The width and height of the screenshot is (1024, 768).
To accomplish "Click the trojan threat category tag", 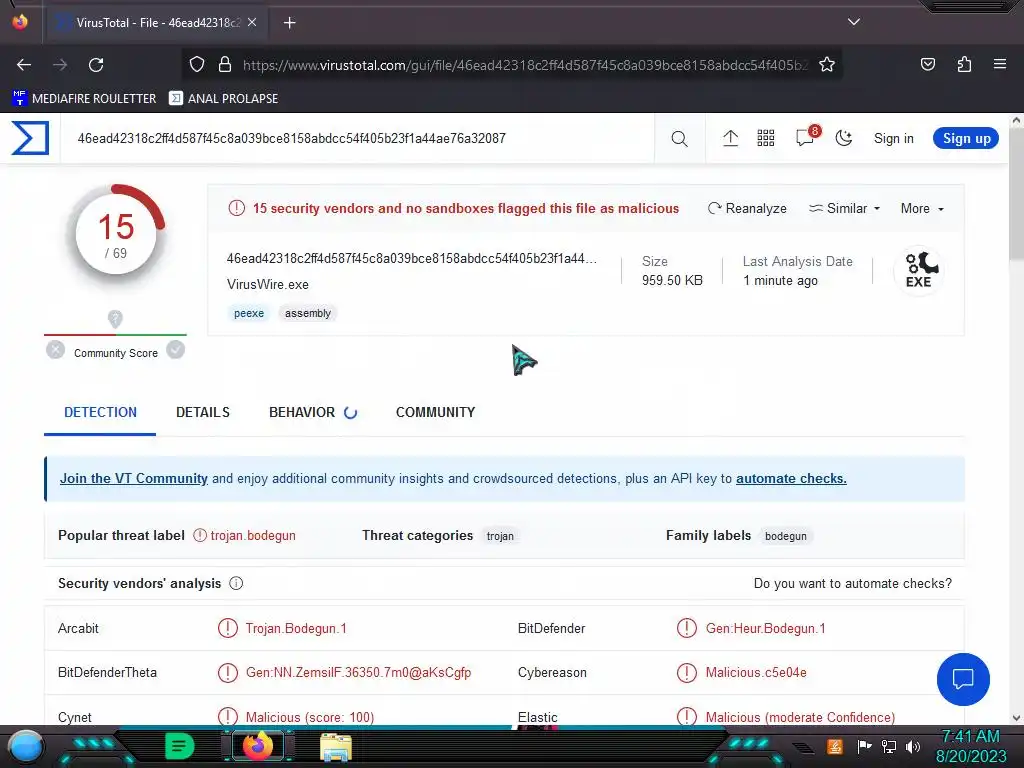I will click(500, 536).
